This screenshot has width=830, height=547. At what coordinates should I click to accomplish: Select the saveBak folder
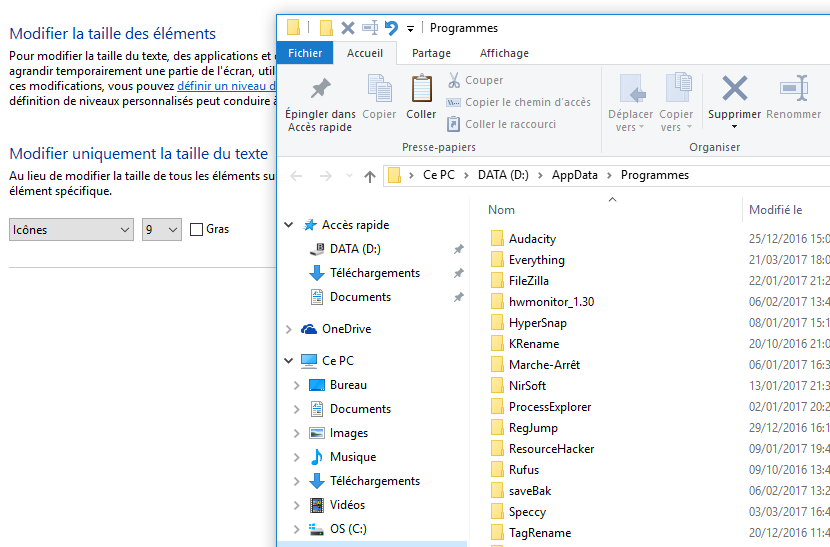[530, 491]
